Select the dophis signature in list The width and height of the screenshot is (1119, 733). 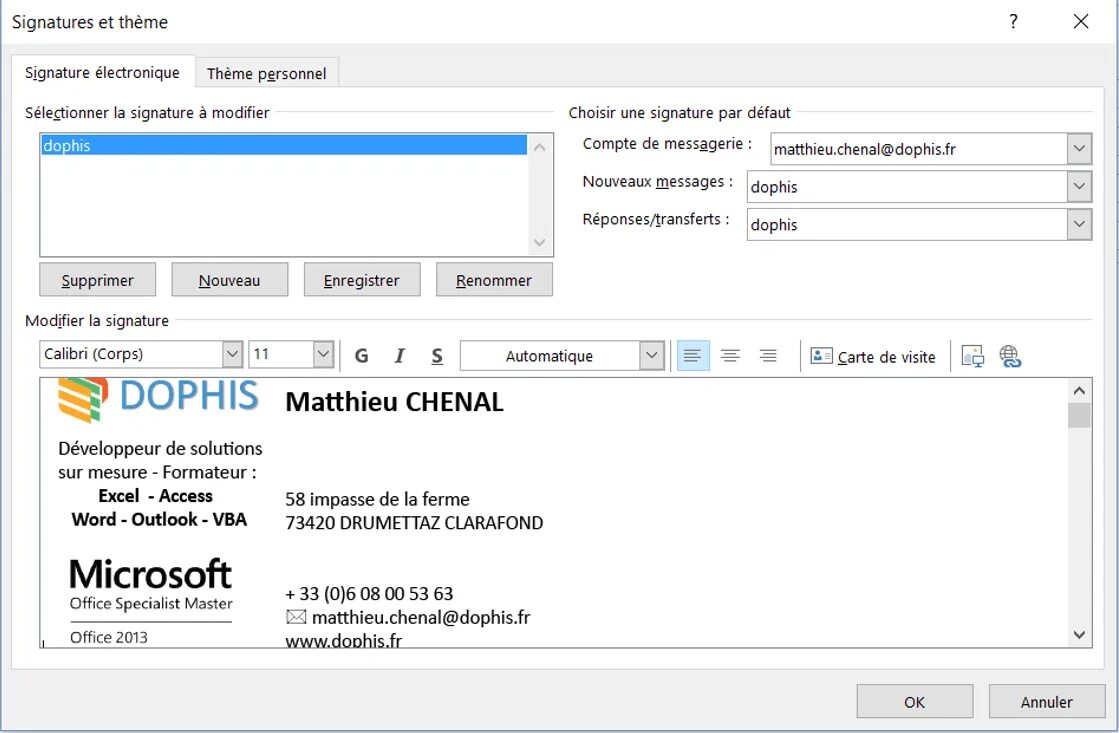tap(284, 146)
